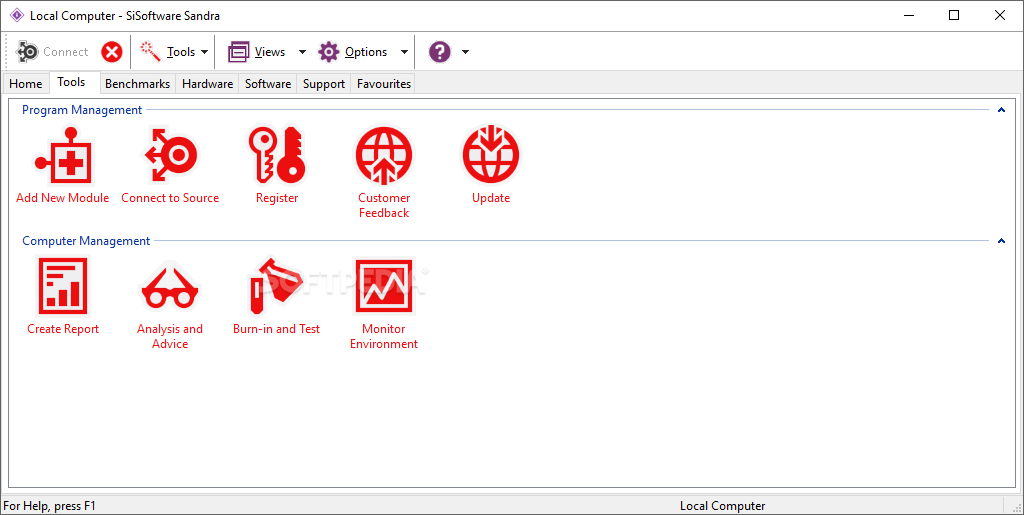1024x515 pixels.
Task: Open the Favourites tab
Action: pyautogui.click(x=384, y=84)
